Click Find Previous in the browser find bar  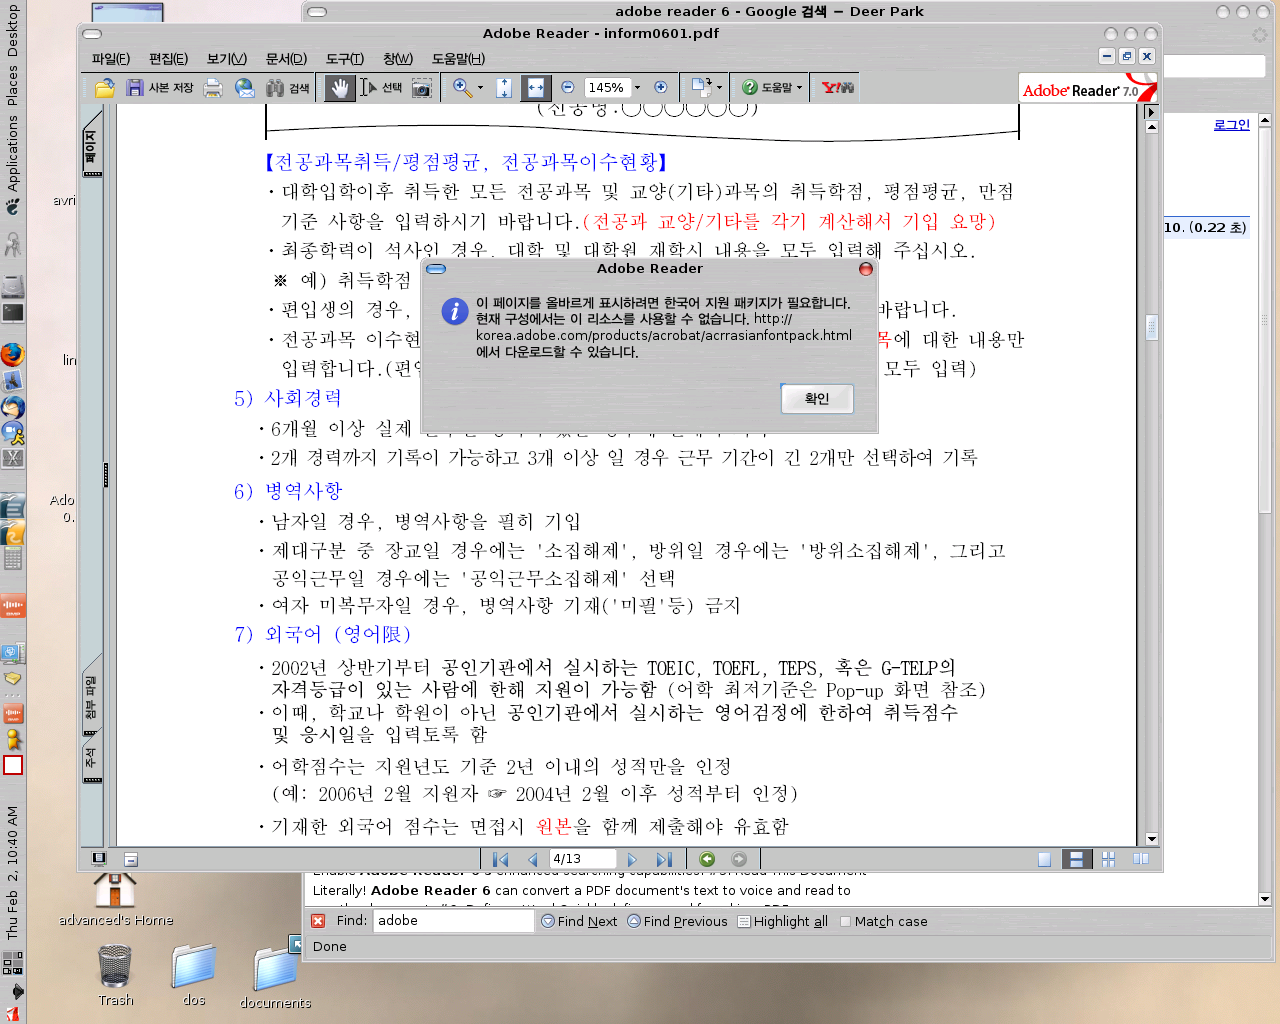tap(677, 921)
